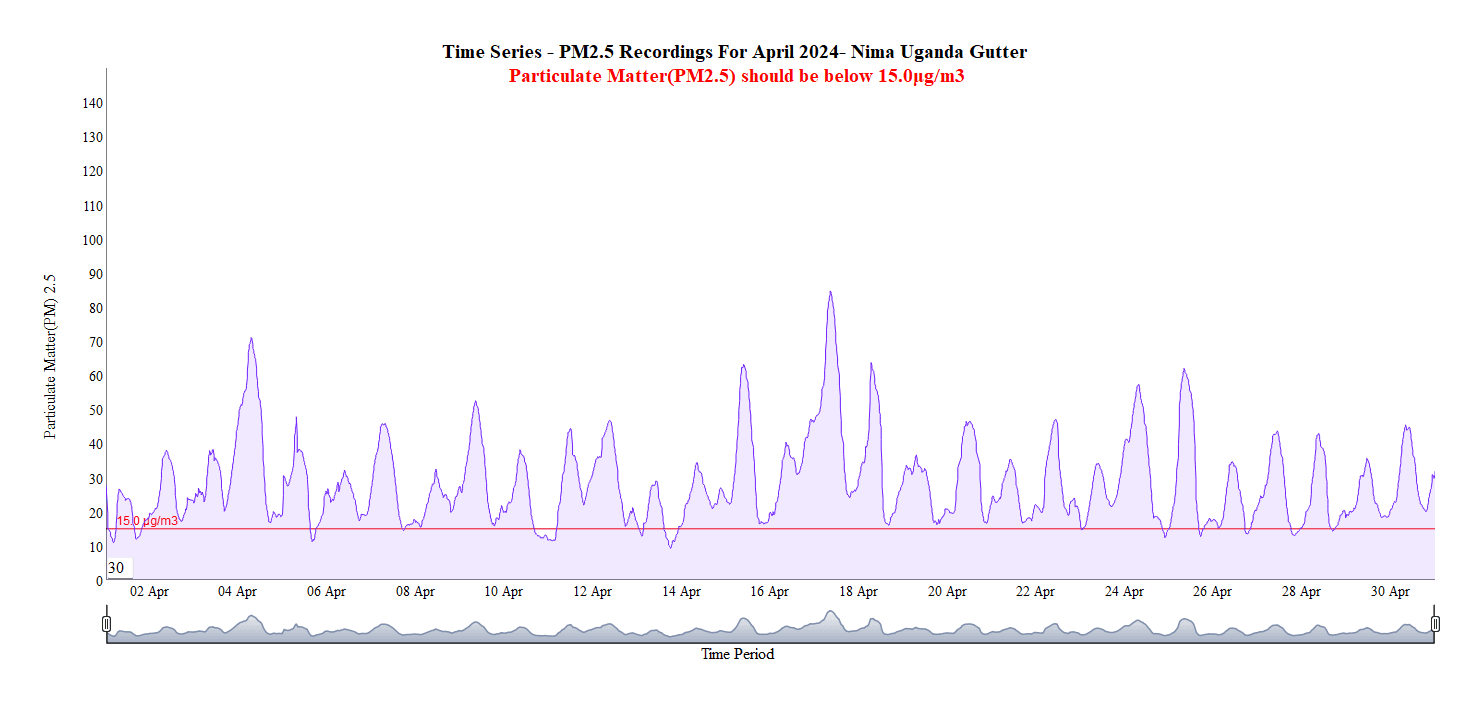Click the 24 Apr x-axis date label

(1124, 592)
